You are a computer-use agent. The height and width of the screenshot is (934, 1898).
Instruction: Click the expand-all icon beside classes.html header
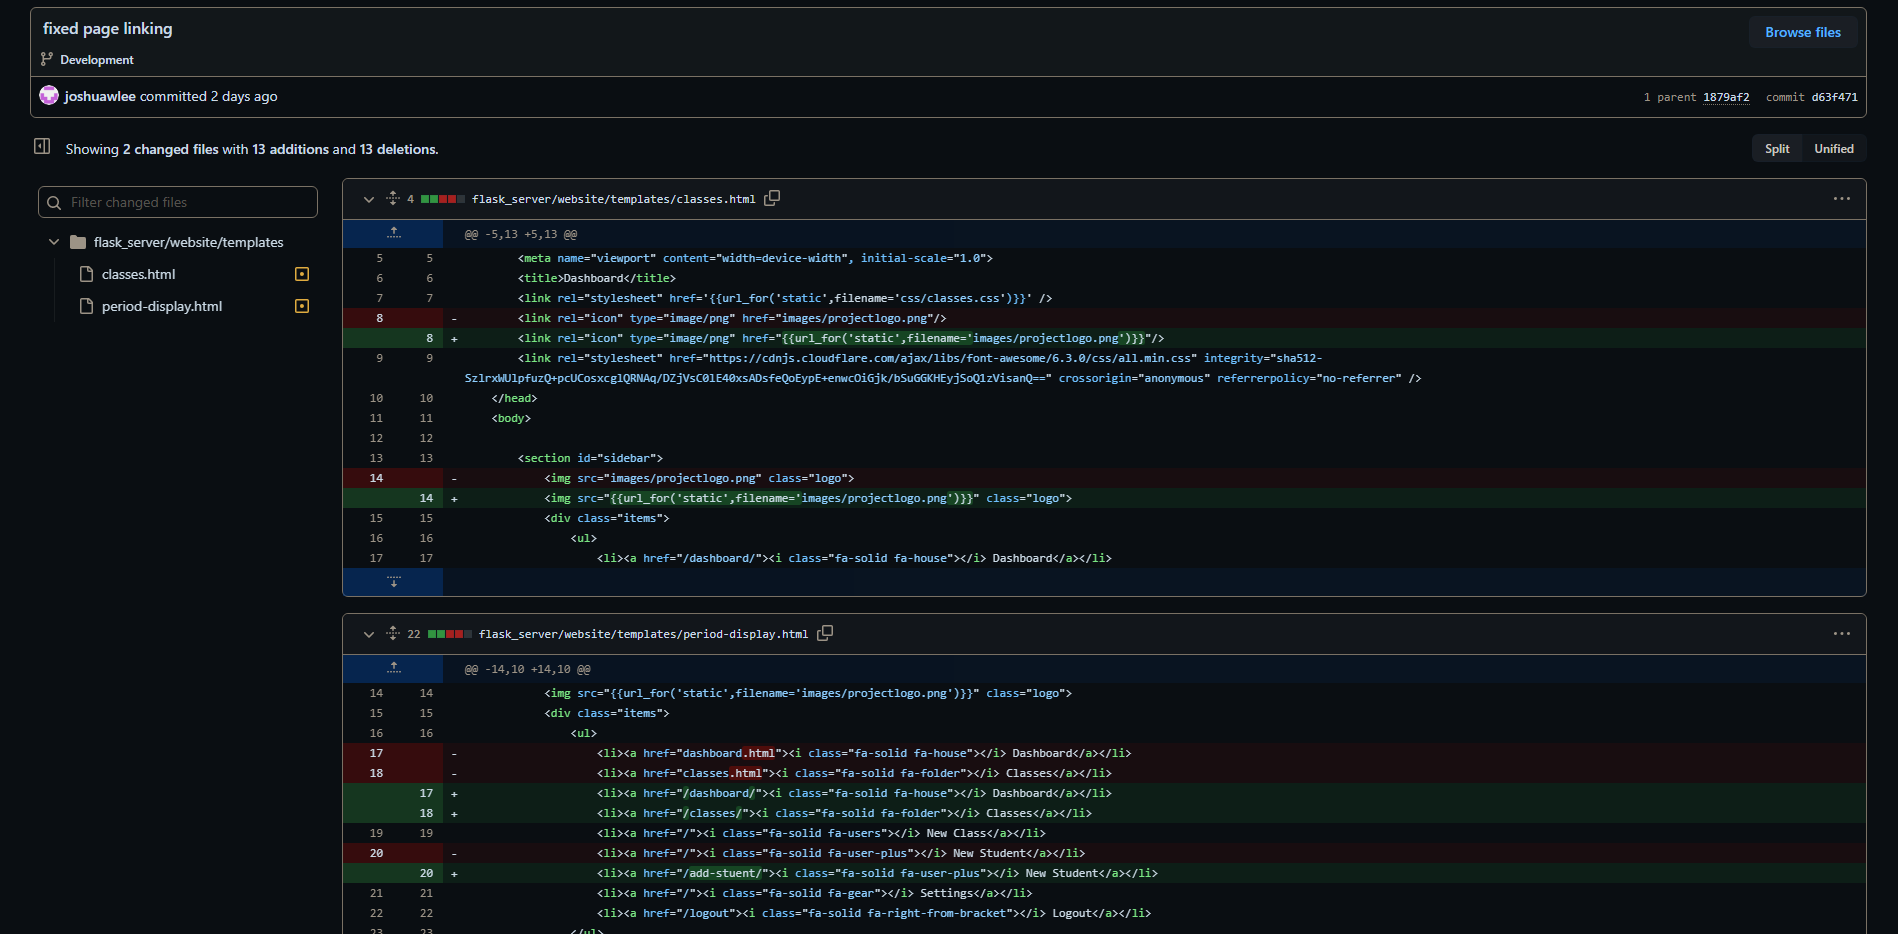click(393, 198)
